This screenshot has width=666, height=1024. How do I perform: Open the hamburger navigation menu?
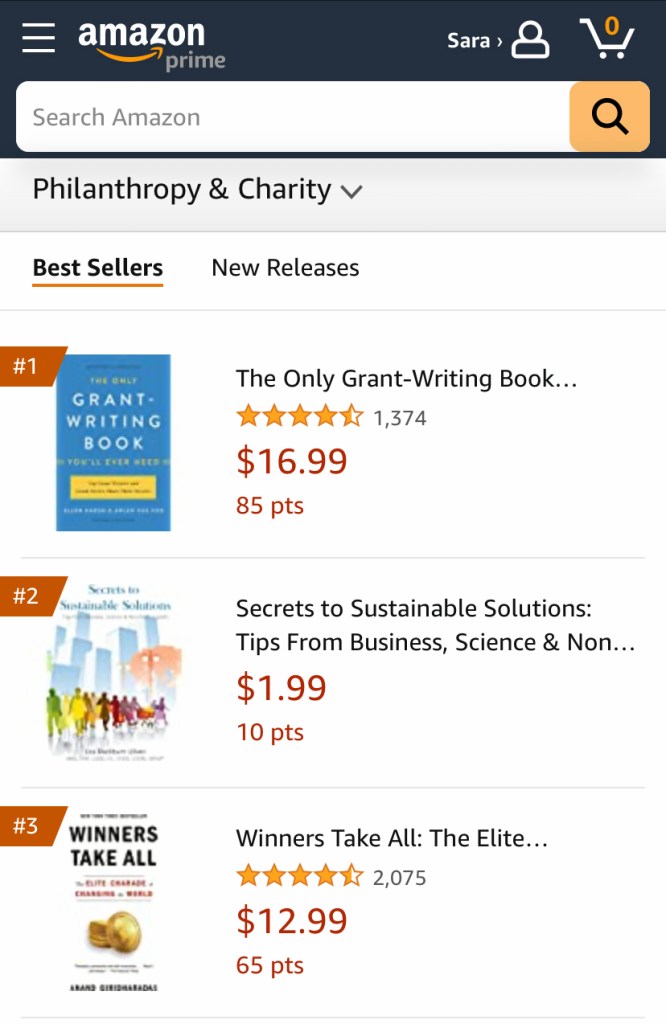(x=39, y=38)
